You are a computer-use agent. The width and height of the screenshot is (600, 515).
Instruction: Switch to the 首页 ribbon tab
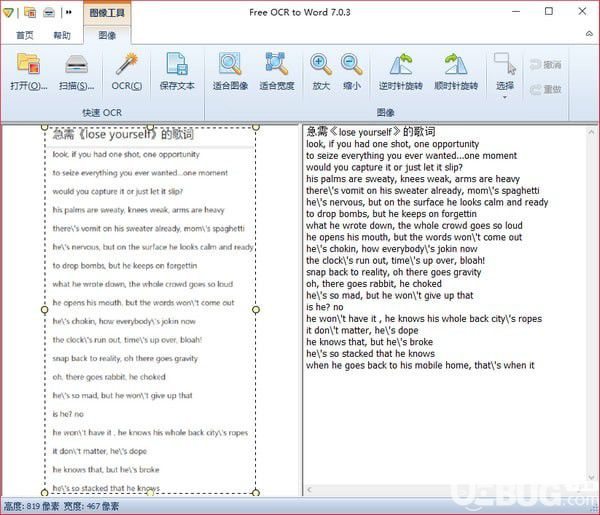25,35
